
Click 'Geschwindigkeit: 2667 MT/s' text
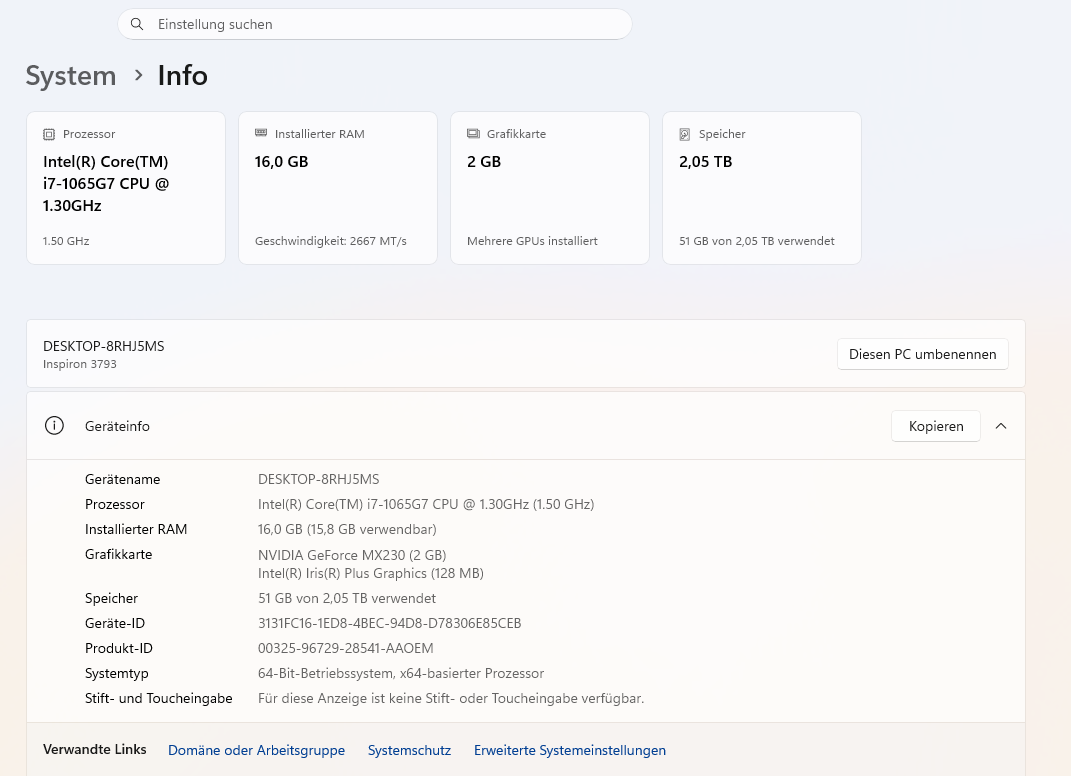tap(331, 241)
